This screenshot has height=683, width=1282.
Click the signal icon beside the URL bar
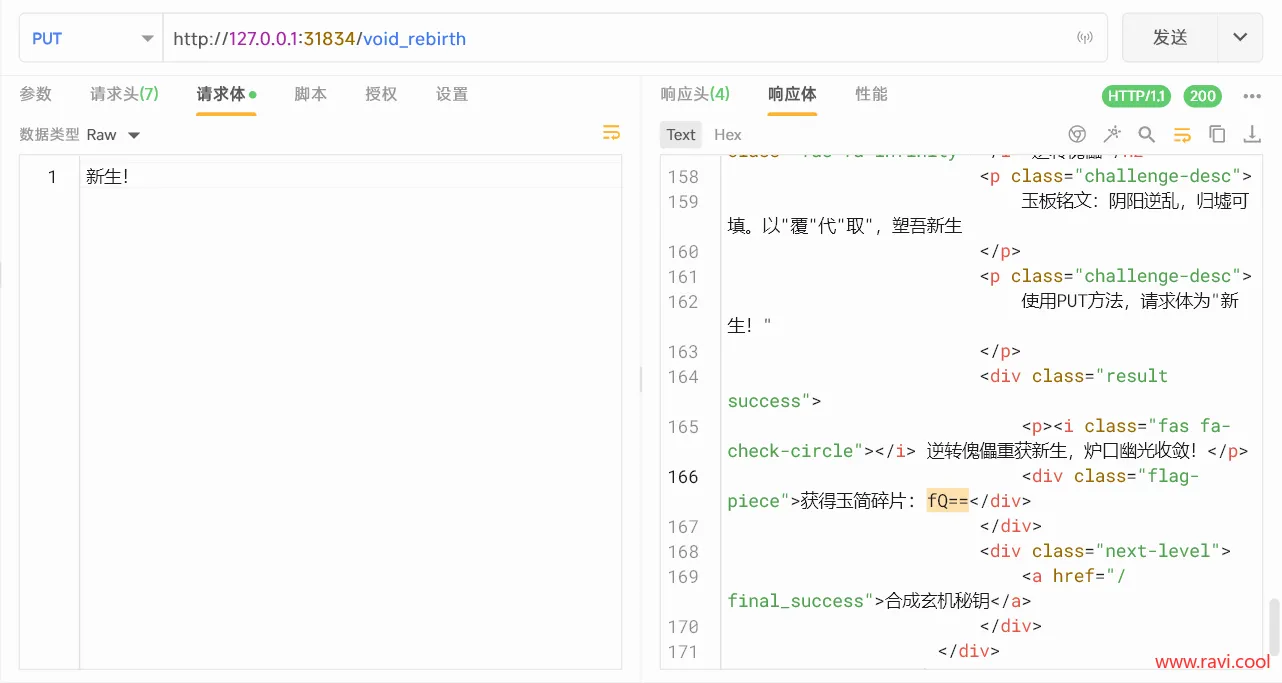coord(1085,37)
